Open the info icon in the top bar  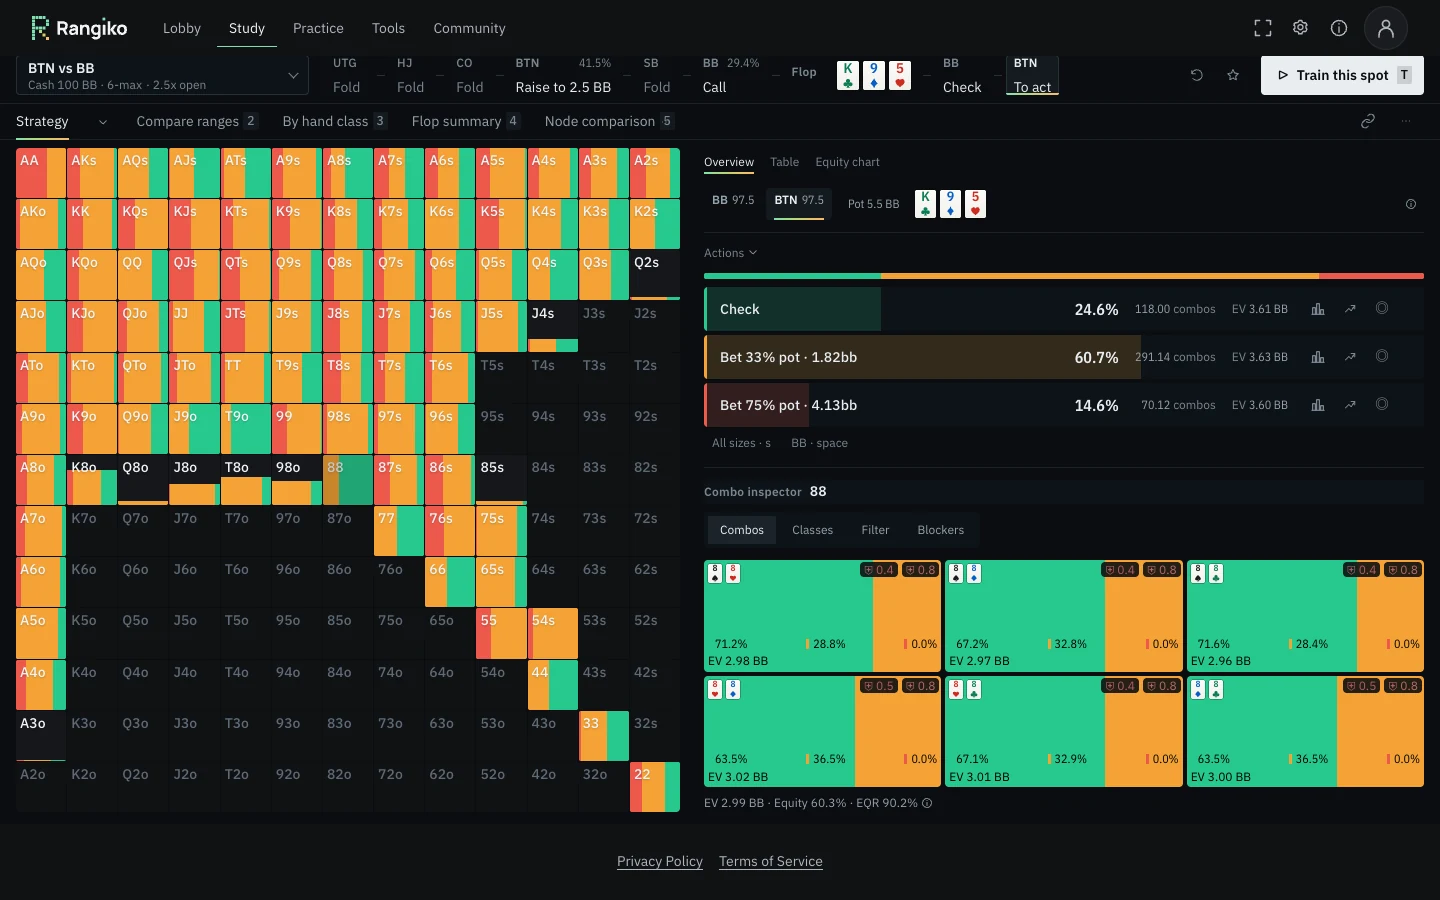pos(1339,28)
